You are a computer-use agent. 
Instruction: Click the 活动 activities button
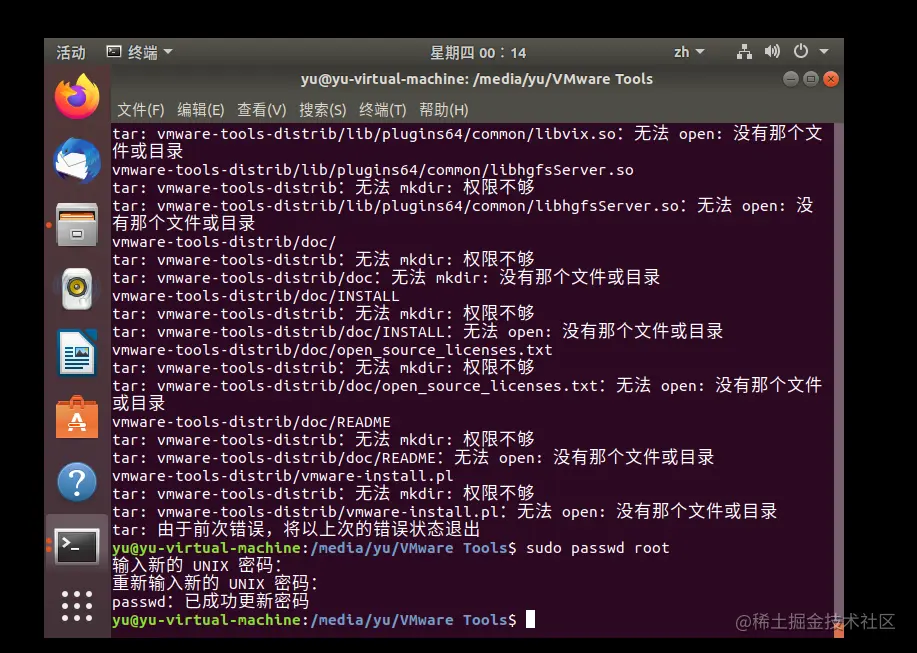(x=71, y=52)
